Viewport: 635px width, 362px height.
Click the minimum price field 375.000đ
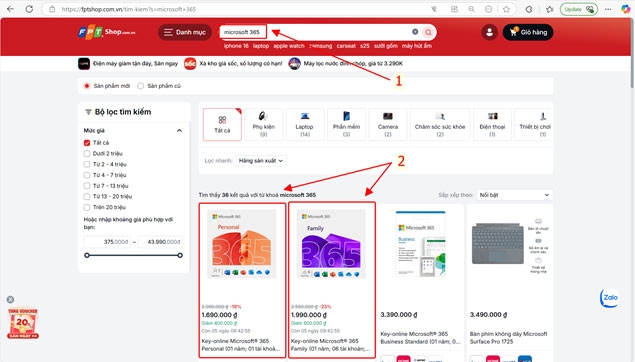pyautogui.click(x=107, y=242)
